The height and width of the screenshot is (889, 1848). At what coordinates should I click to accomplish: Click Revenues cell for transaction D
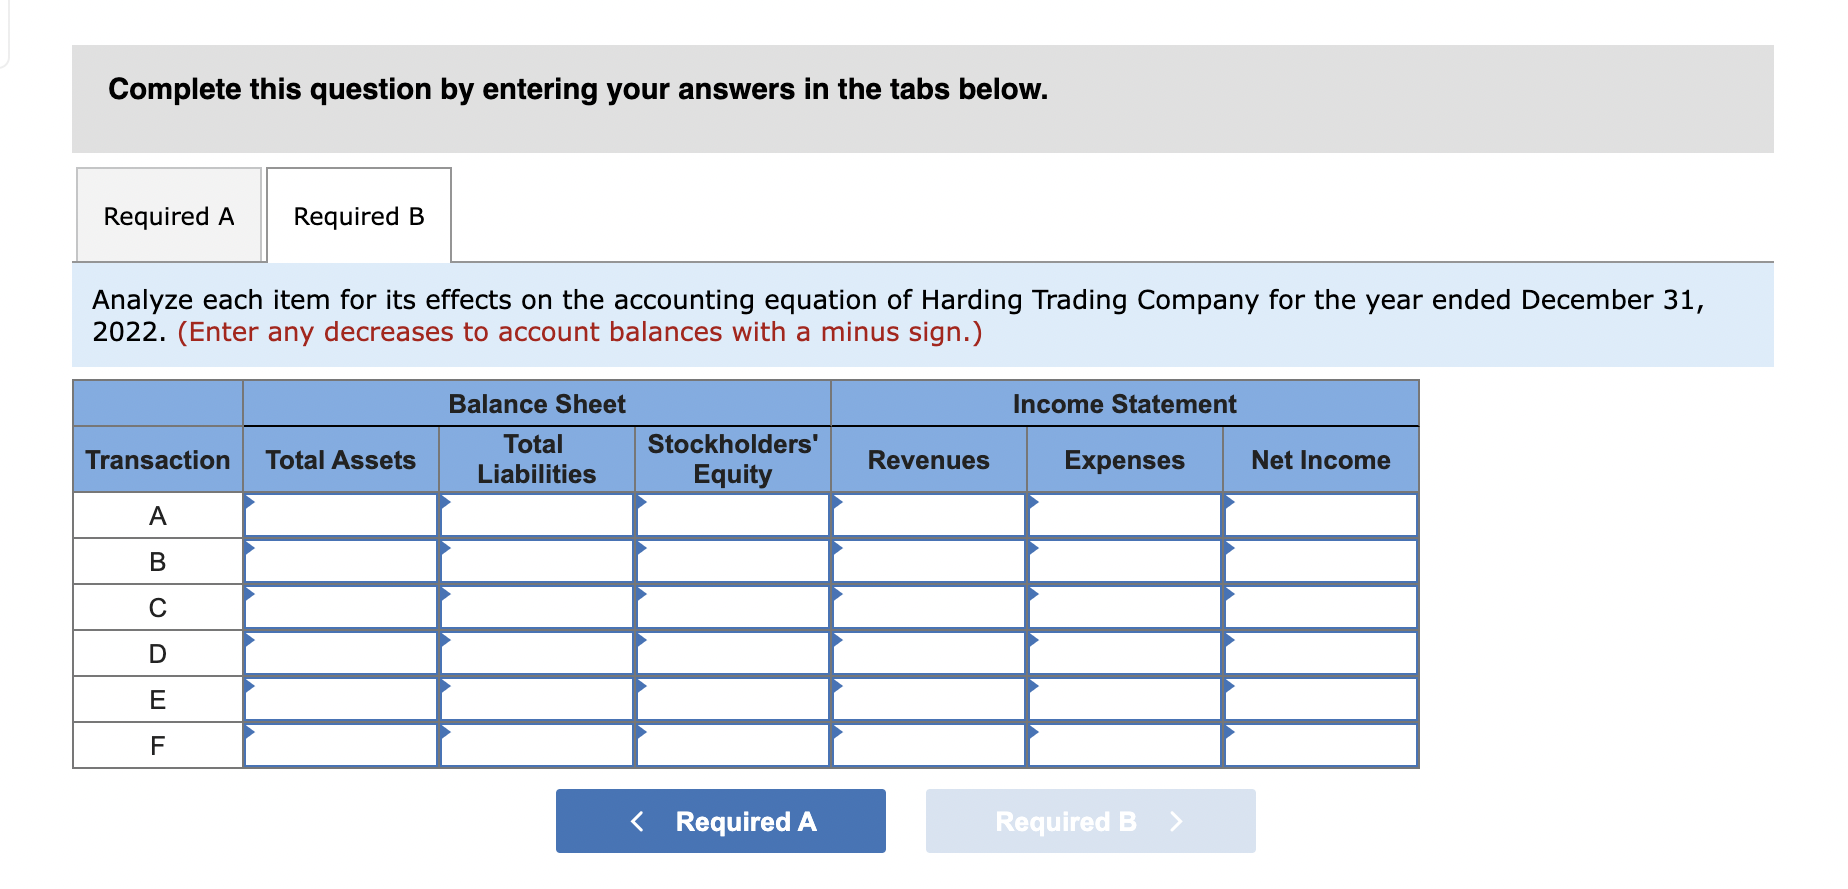click(928, 653)
